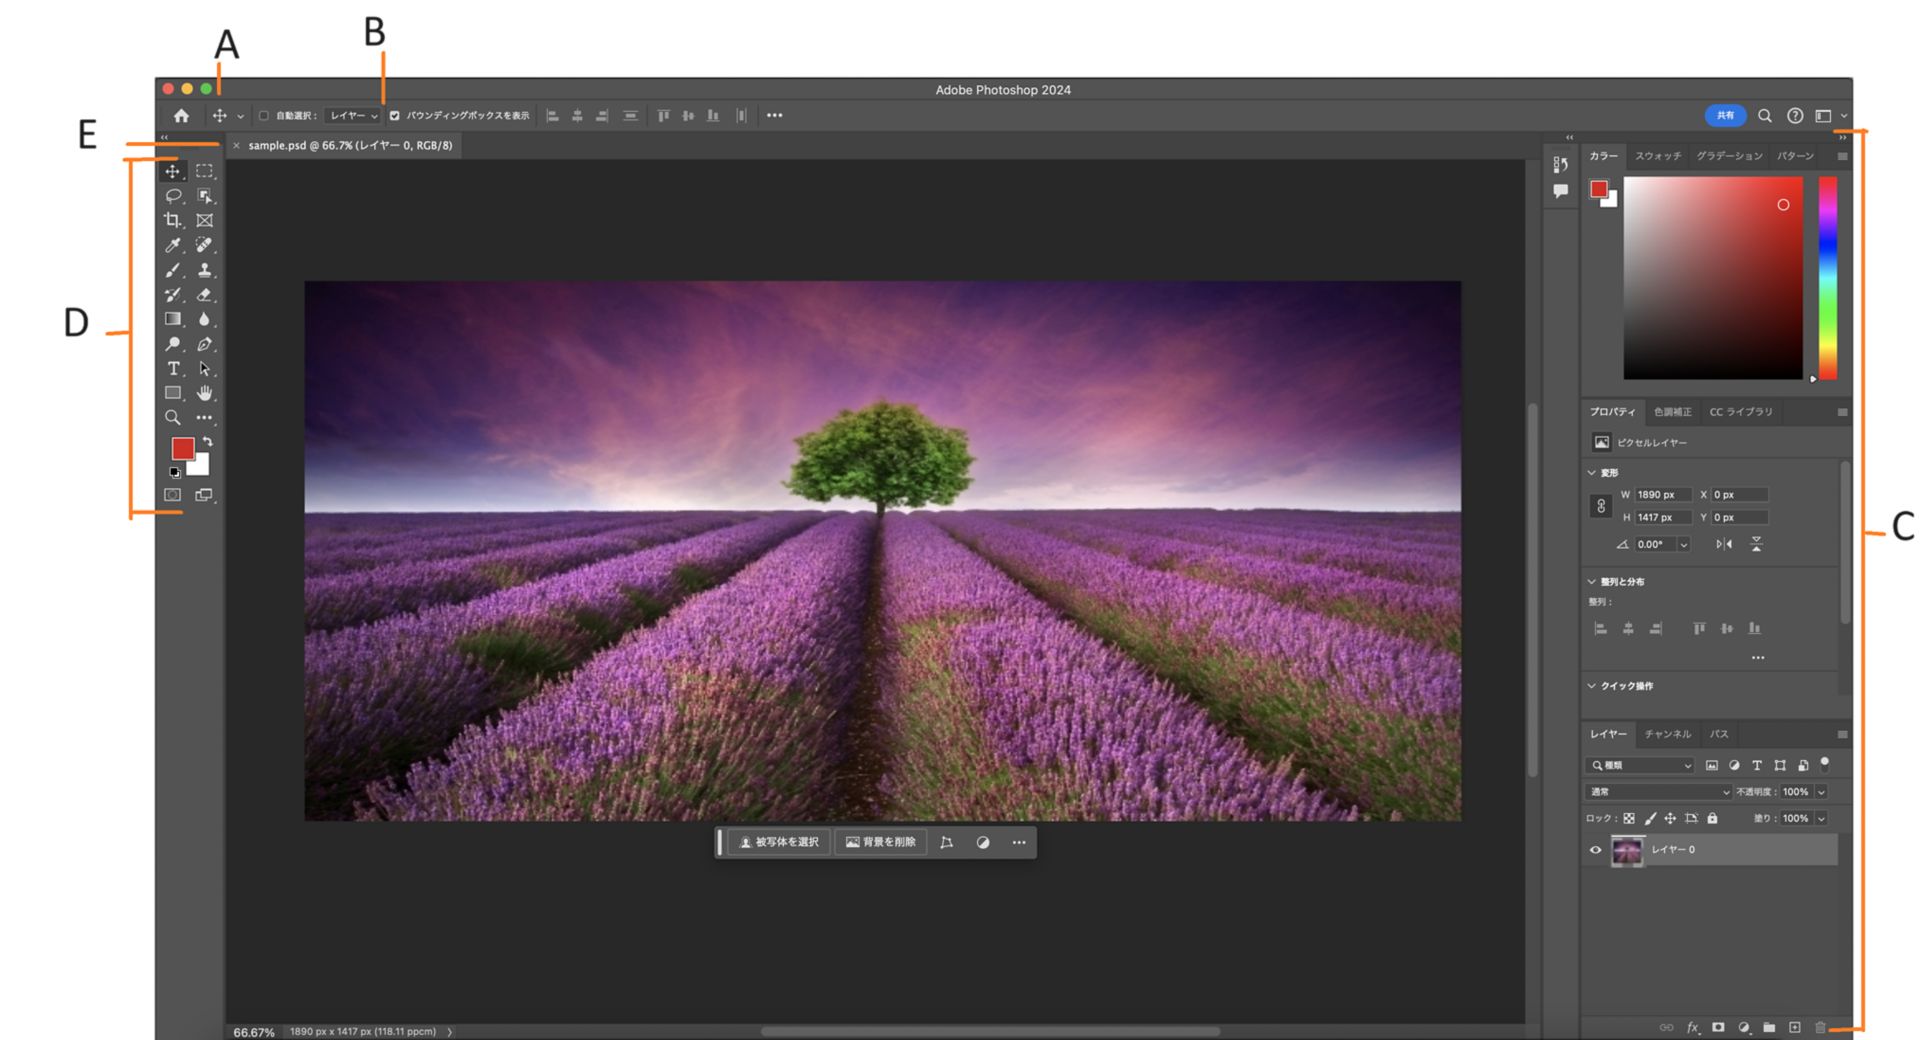1920x1040 pixels.
Task: Open the blend mode 通常 dropdown
Action: coord(1657,791)
